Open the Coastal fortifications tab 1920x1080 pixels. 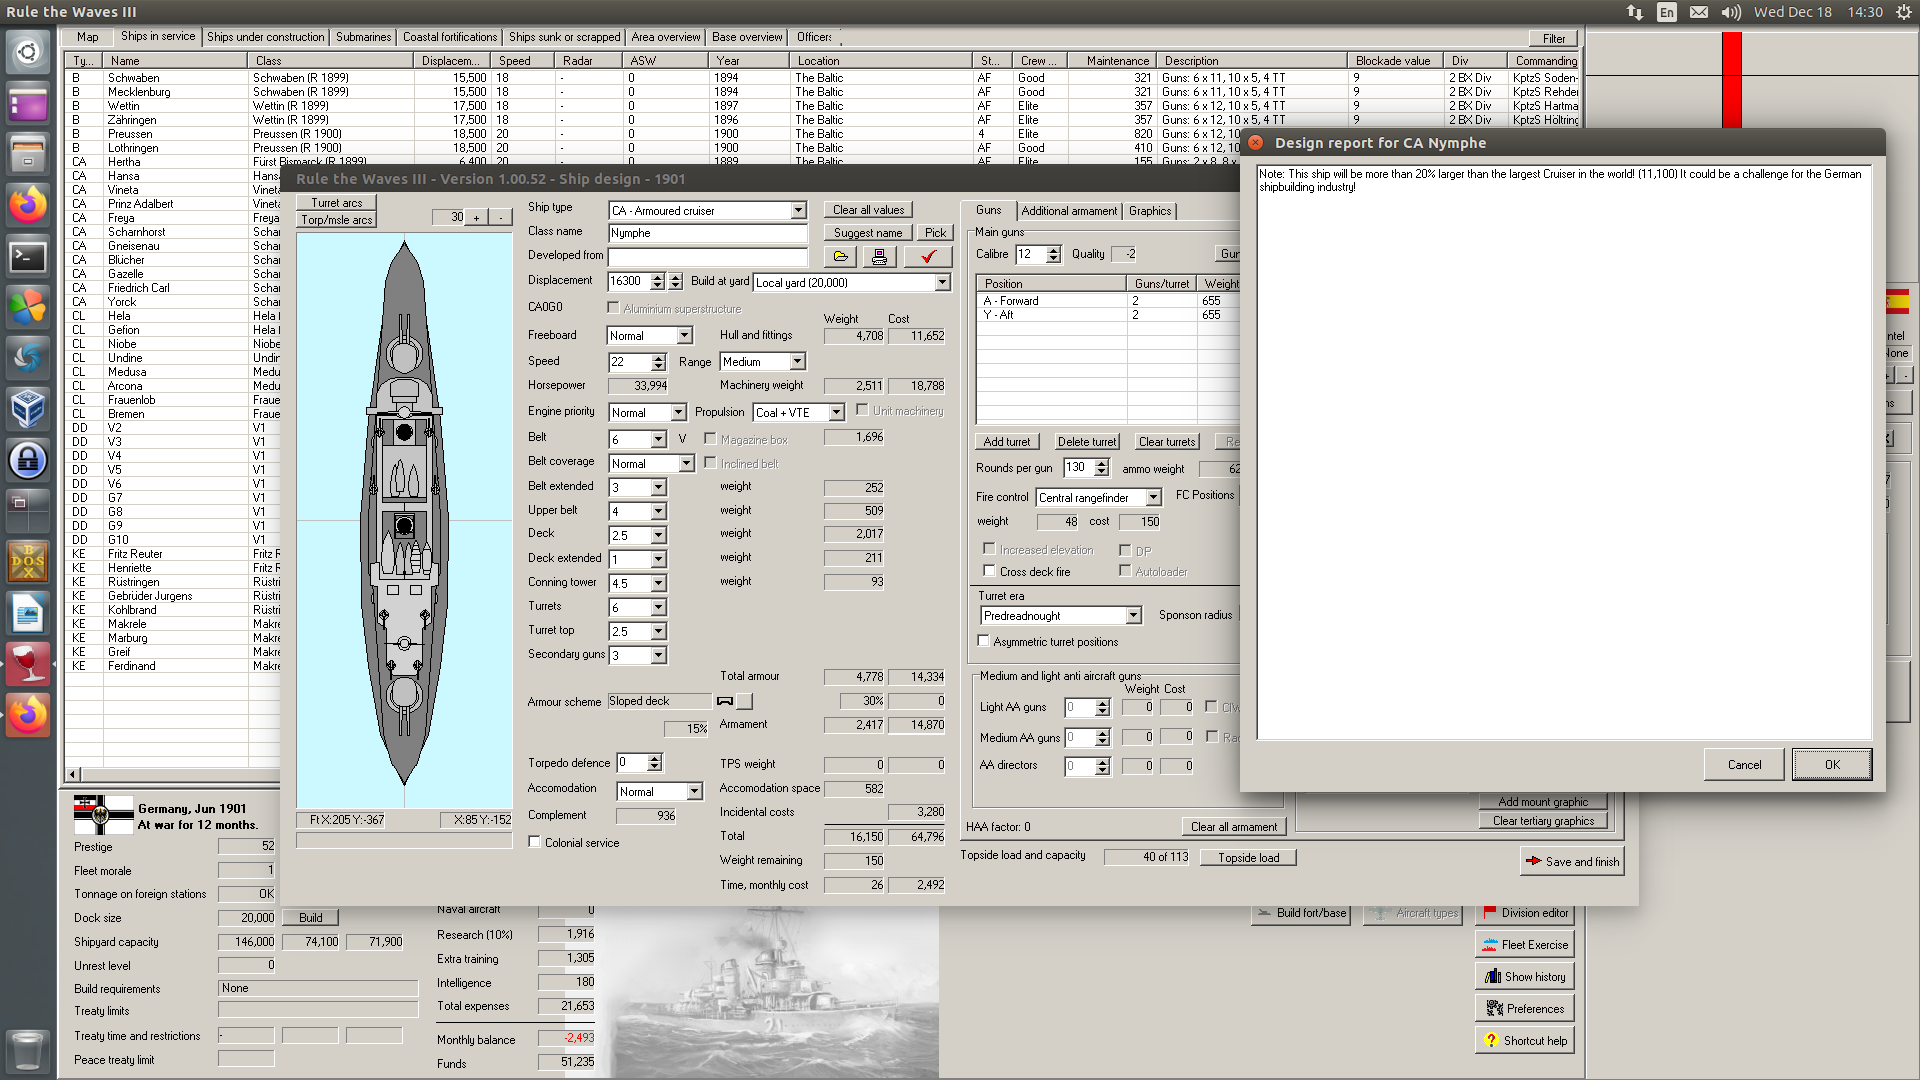coord(450,37)
